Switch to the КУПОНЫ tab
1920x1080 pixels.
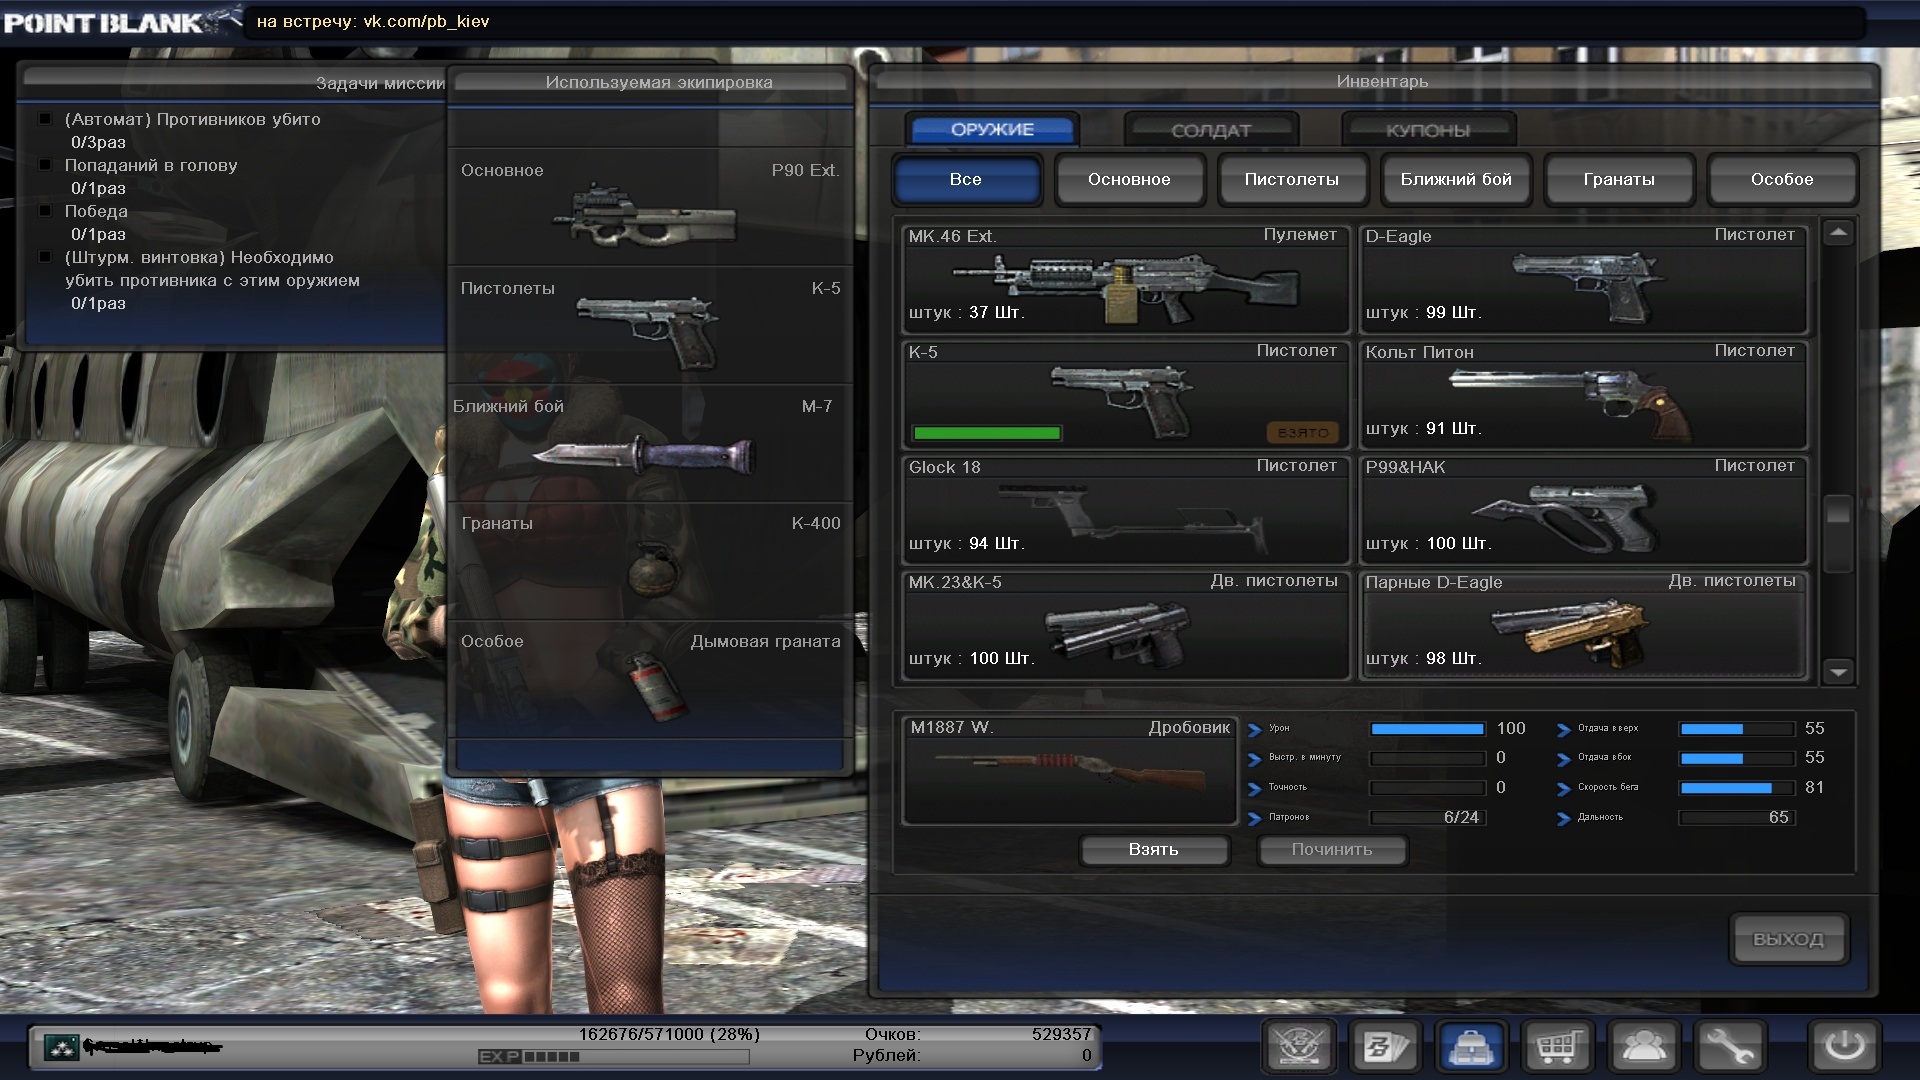pos(1427,130)
